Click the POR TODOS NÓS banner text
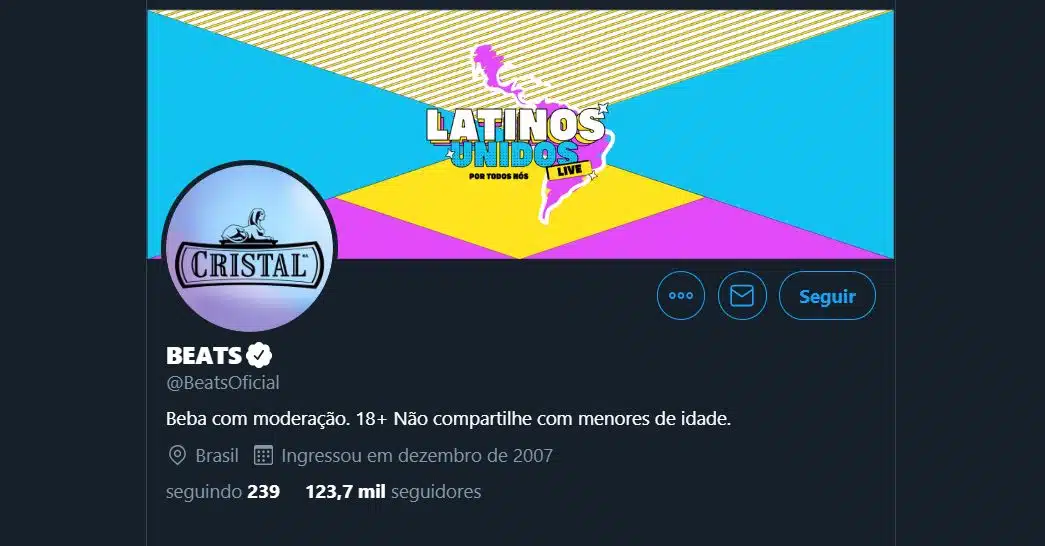Viewport: 1045px width, 546px height. pyautogui.click(x=499, y=176)
